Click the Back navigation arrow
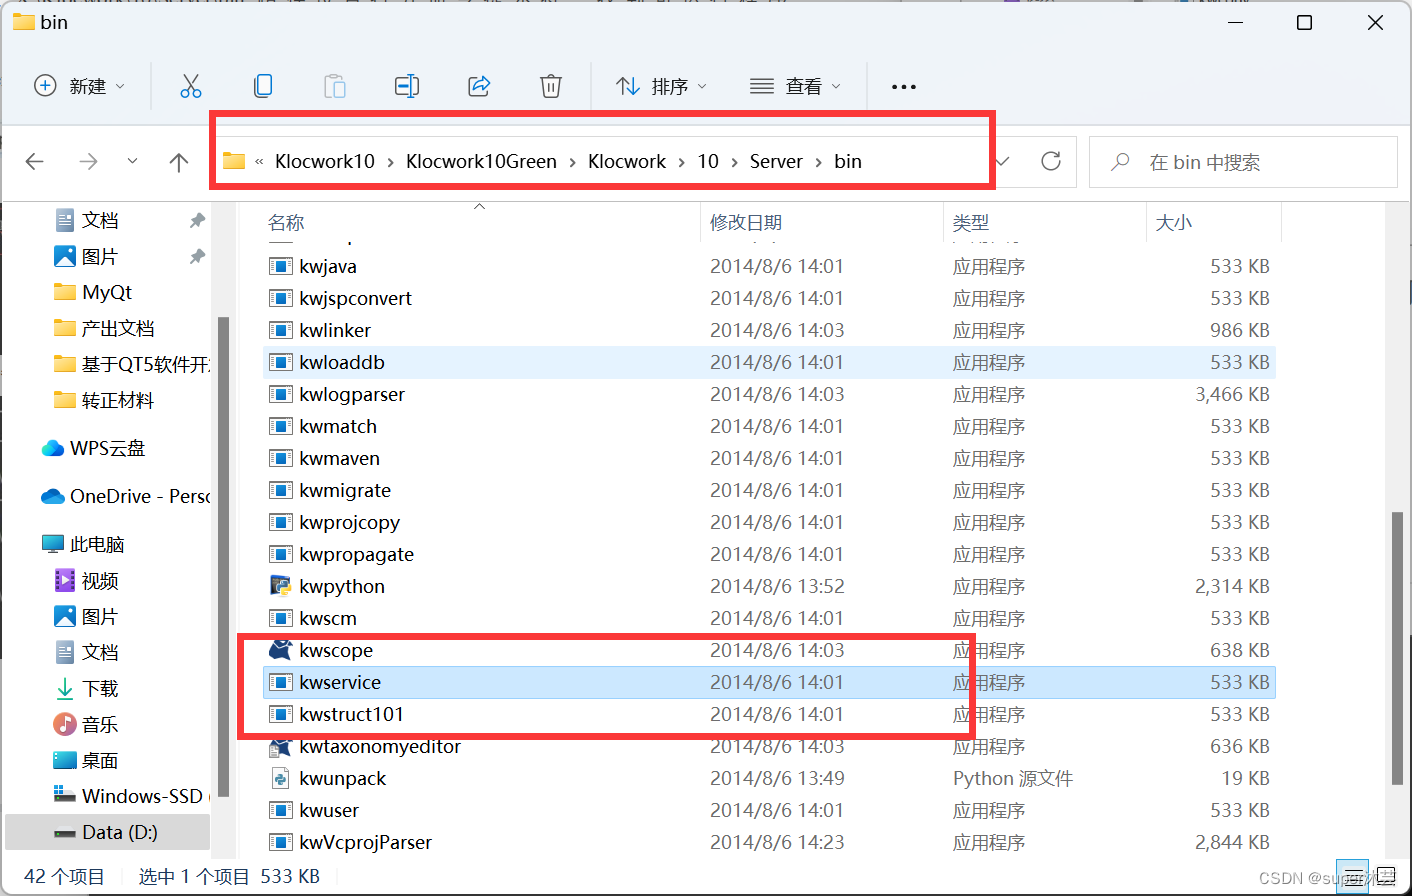The height and width of the screenshot is (896, 1412). point(36,161)
